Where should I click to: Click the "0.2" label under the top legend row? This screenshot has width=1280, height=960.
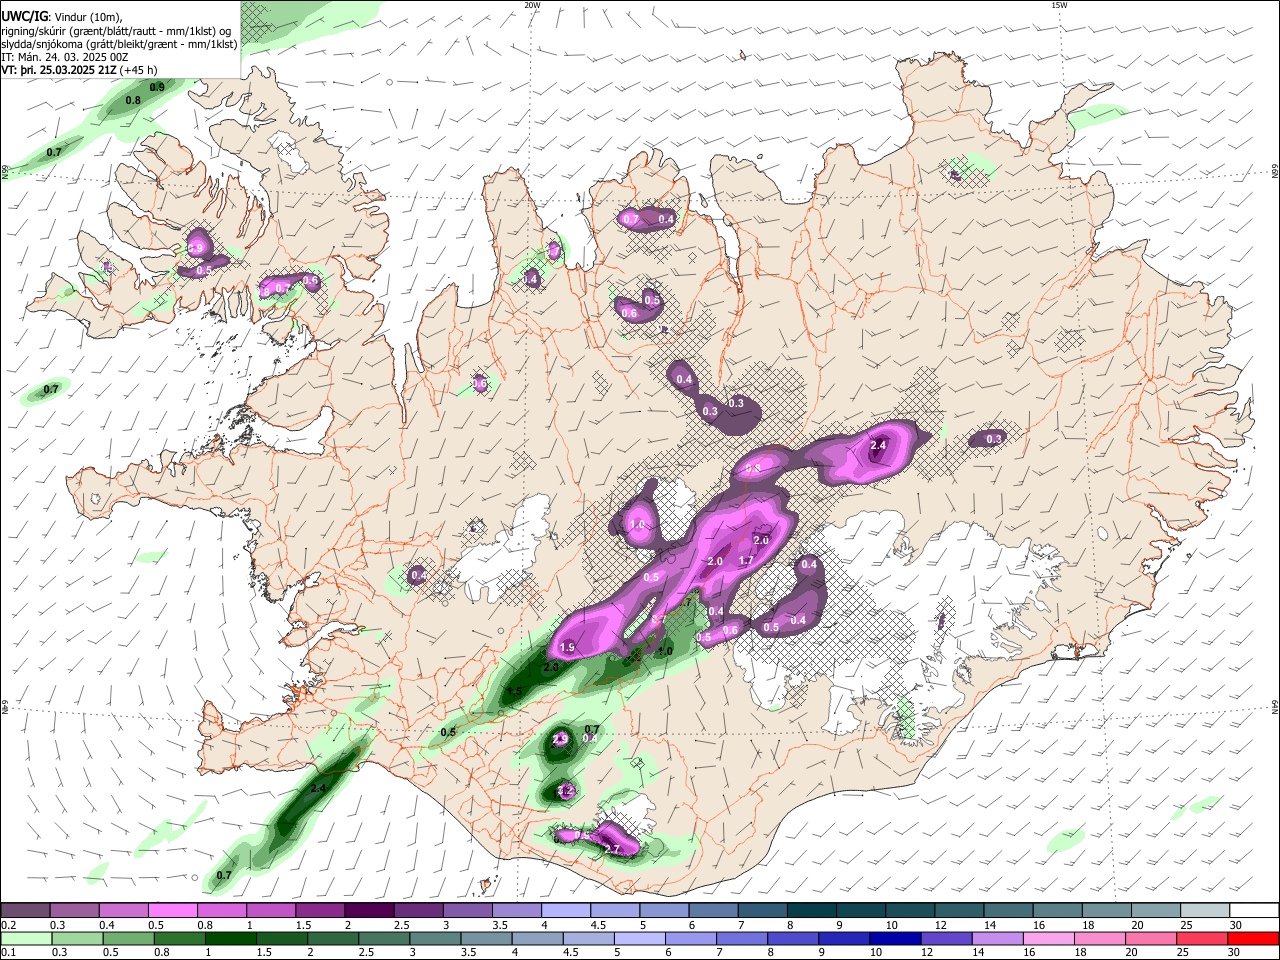pyautogui.click(x=8, y=925)
